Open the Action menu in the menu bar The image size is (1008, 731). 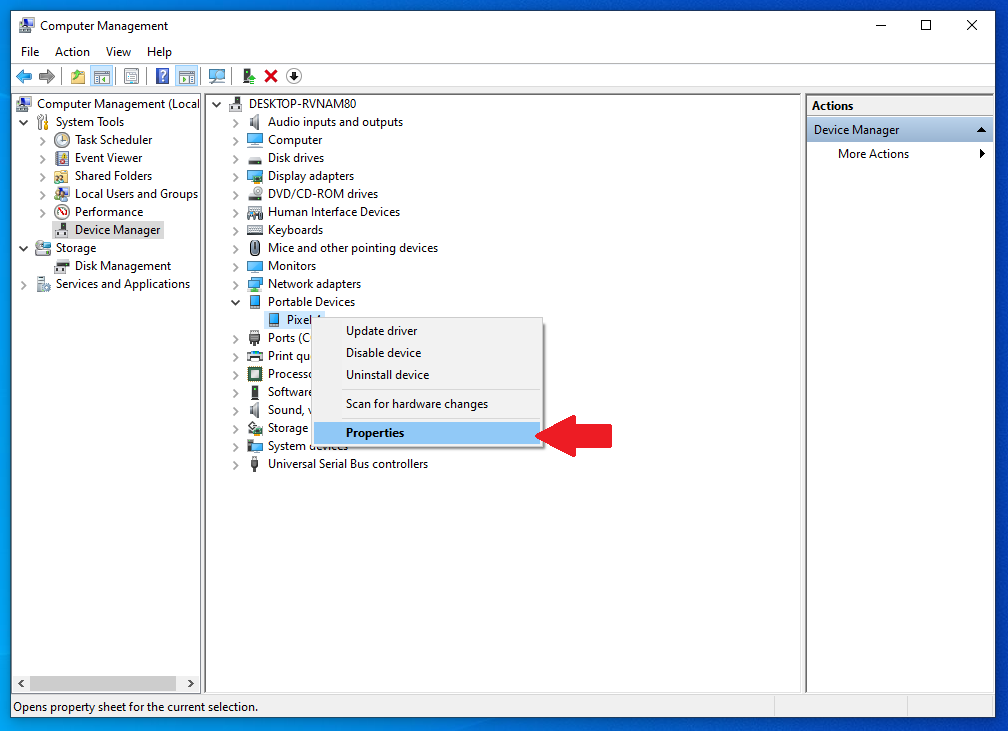point(72,52)
